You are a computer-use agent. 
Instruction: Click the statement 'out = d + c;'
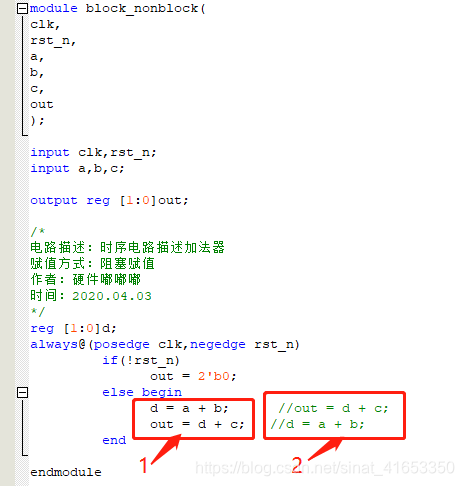point(197,424)
